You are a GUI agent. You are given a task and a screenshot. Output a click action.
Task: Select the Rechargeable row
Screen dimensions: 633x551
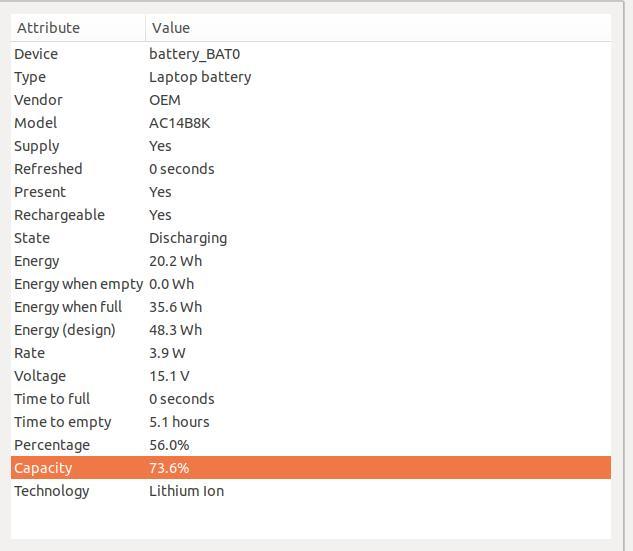[311, 215]
